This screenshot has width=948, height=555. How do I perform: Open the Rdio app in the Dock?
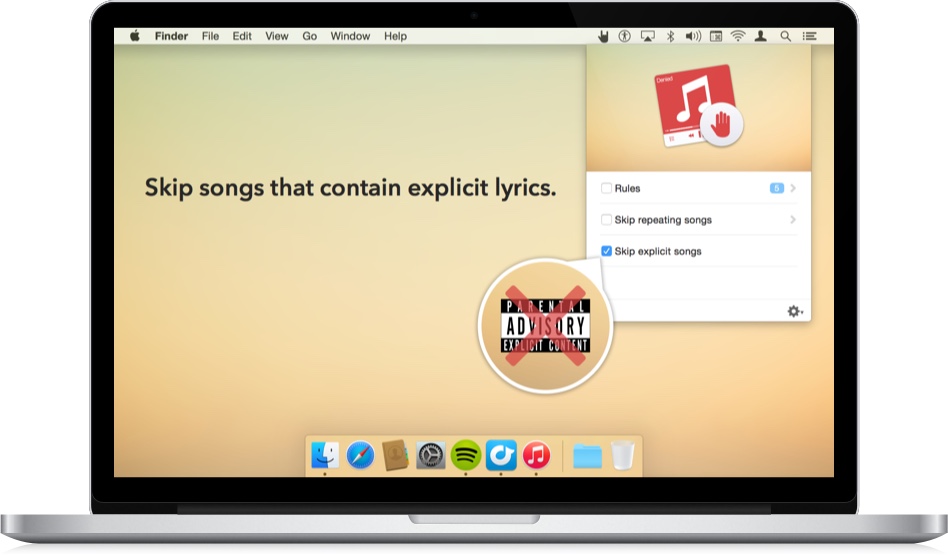click(501, 455)
